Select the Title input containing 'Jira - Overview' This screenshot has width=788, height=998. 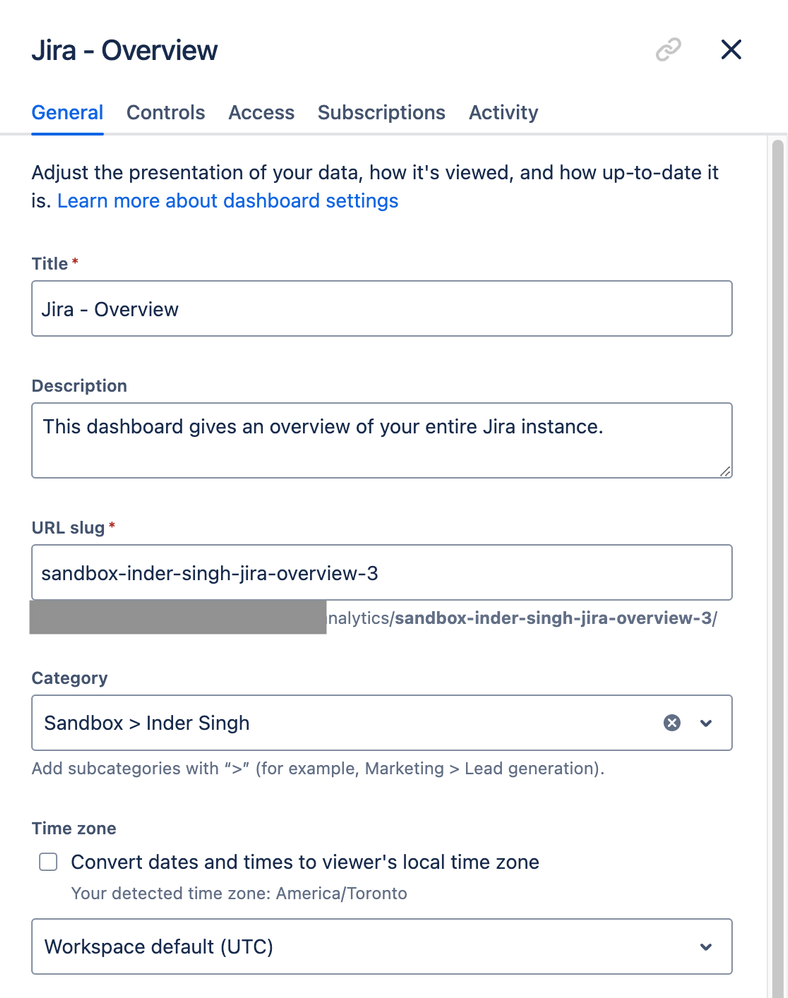tap(381, 309)
